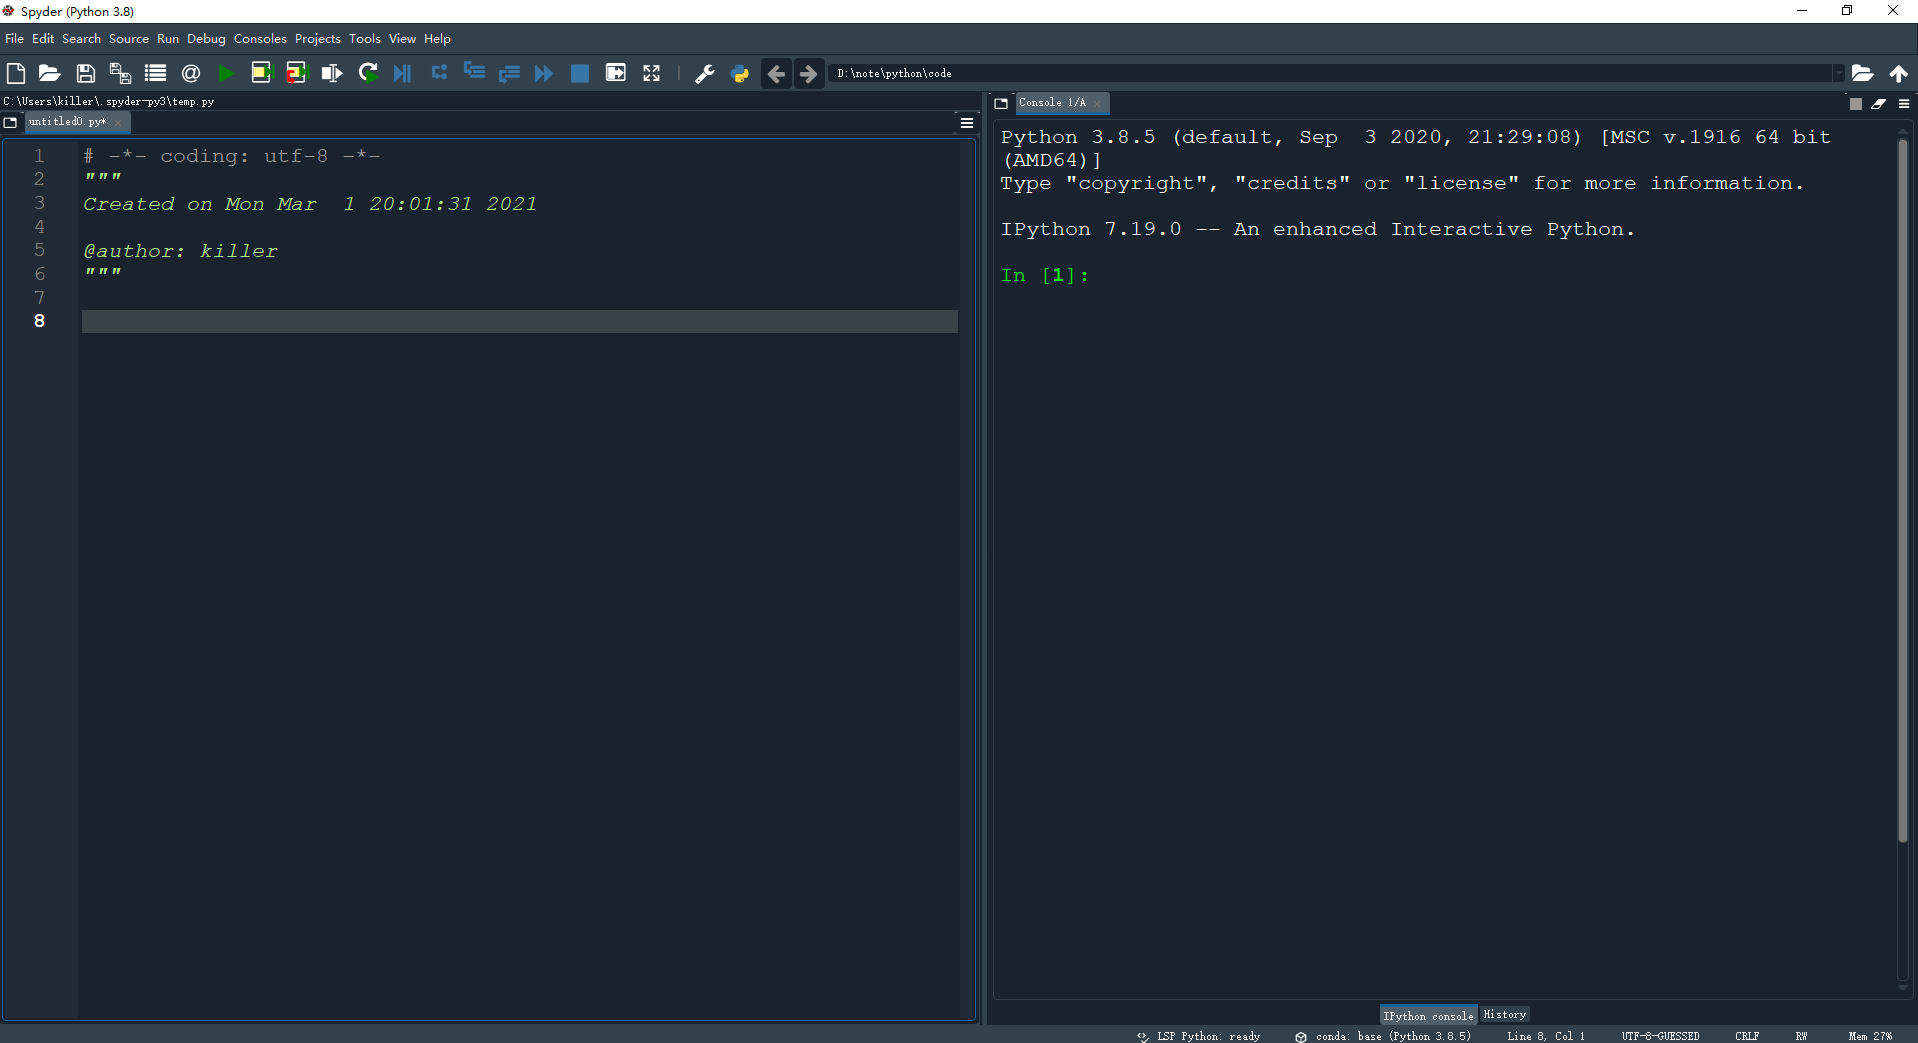Click the console vertical scrollbar
Viewport: 1918px width, 1043px height.
1903,490
